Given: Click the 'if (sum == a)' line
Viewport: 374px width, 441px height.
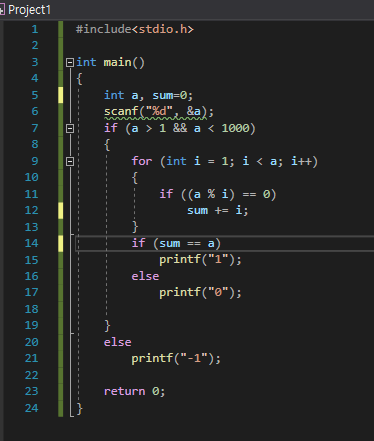Looking at the screenshot, I should tap(176, 243).
